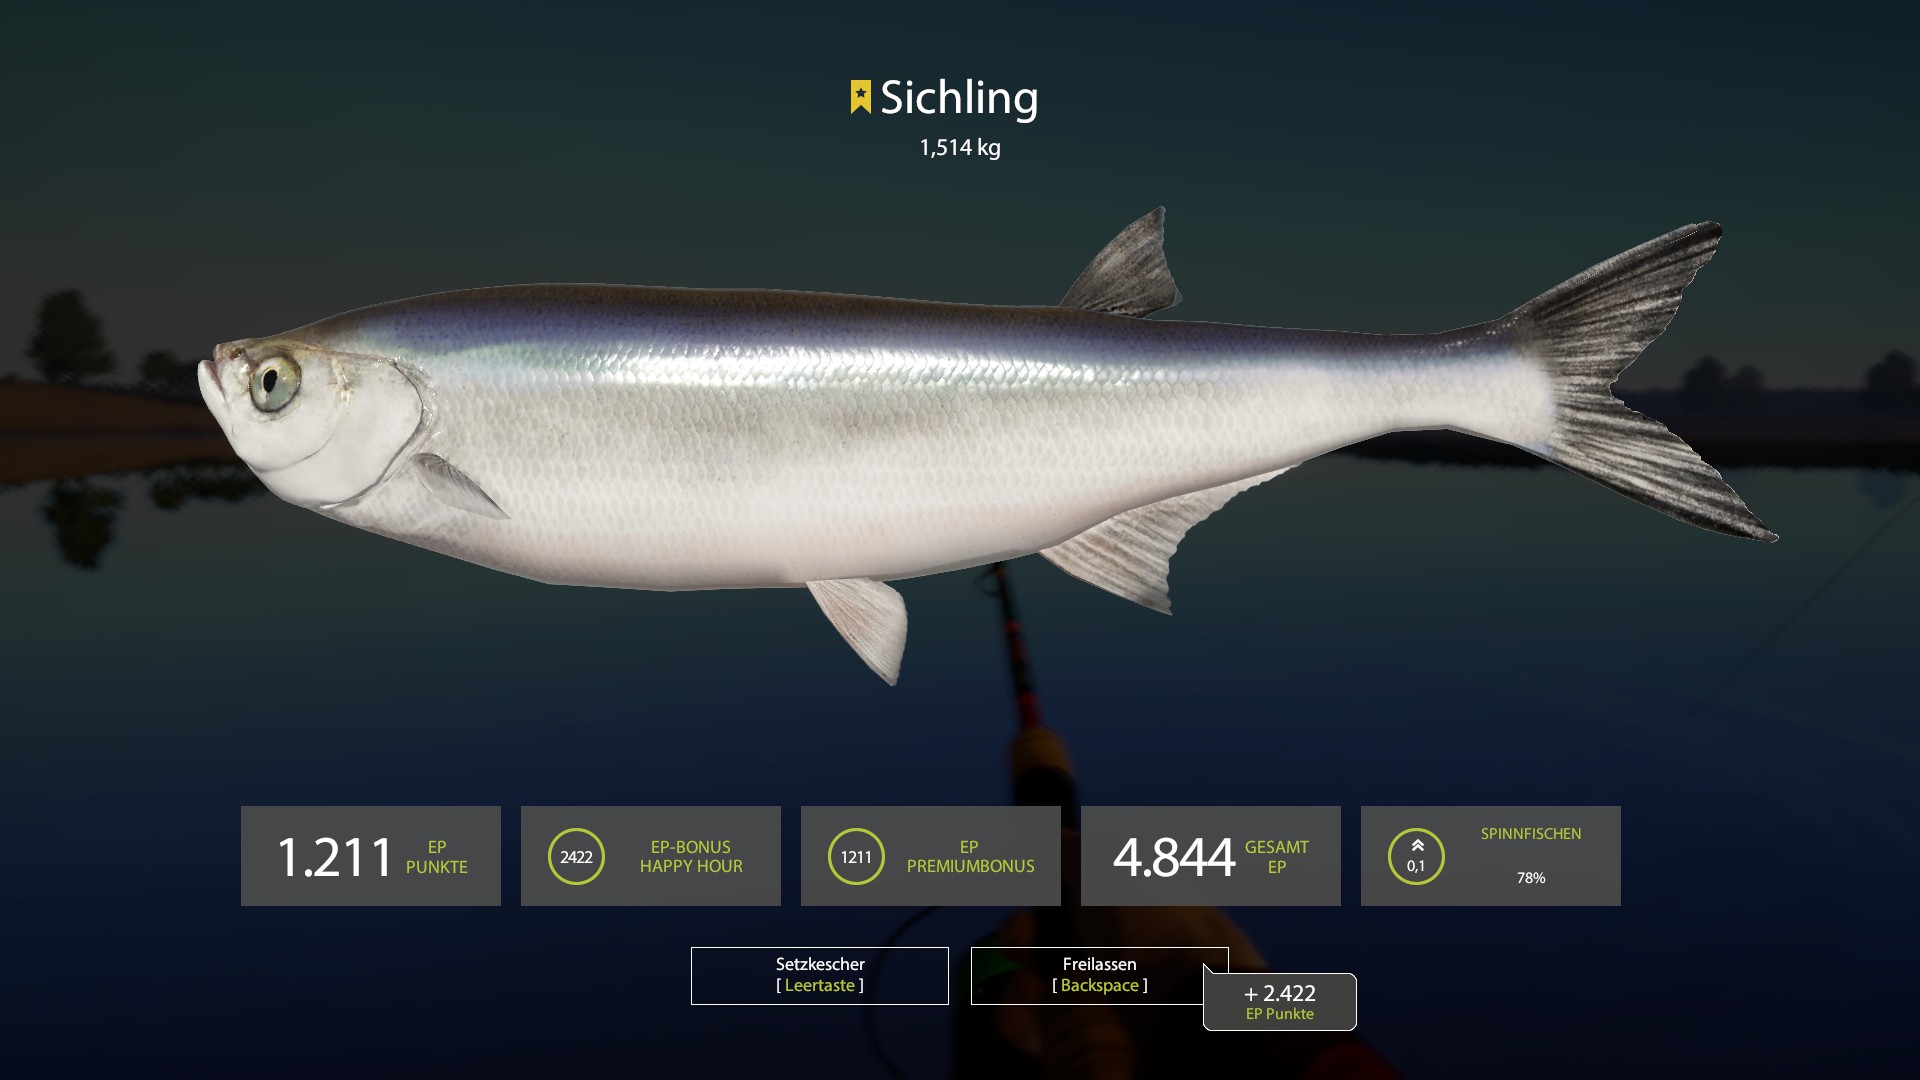Click the EP Premiumbonus label
1920x1080 pixels.
click(970, 857)
